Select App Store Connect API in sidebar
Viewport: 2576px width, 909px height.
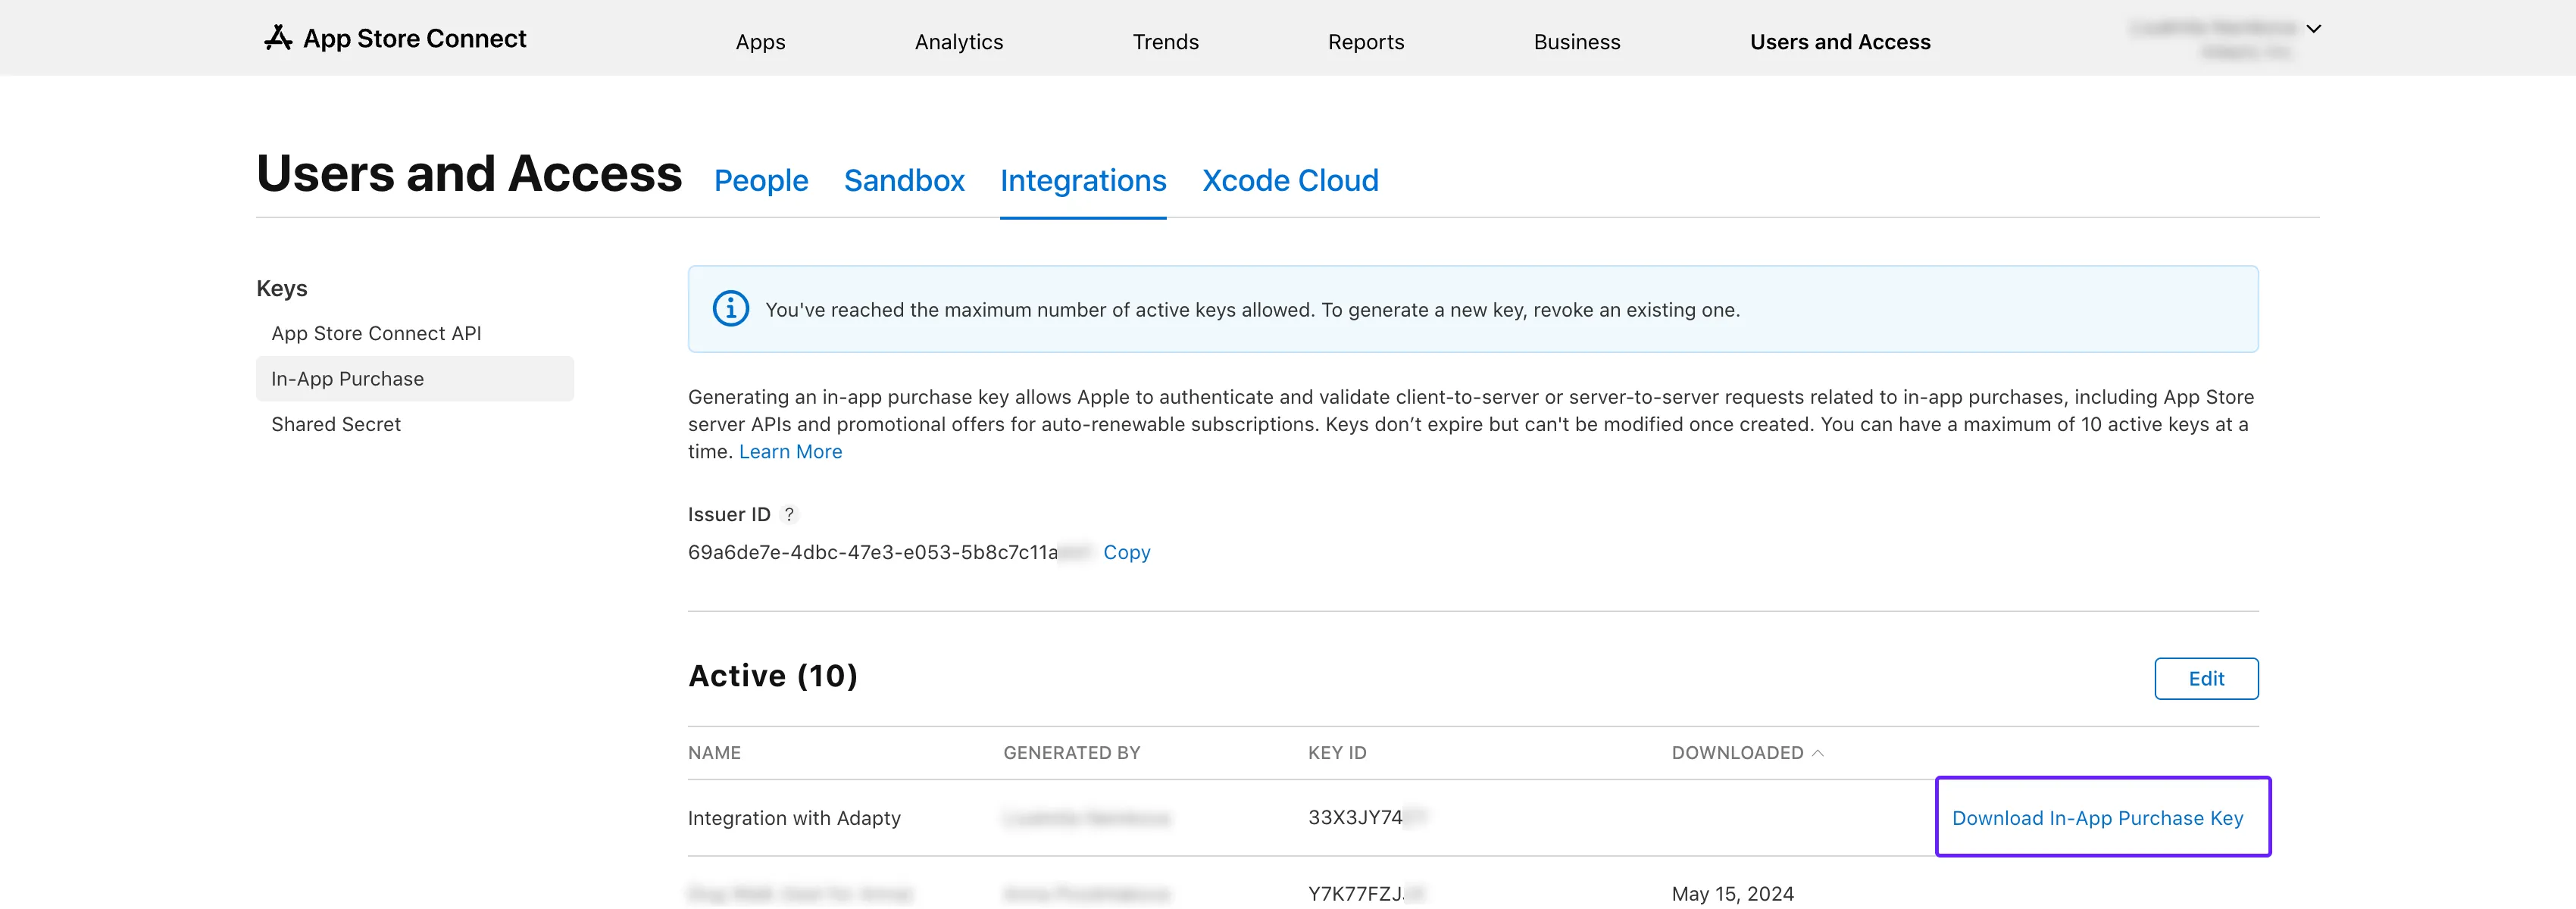pyautogui.click(x=376, y=334)
